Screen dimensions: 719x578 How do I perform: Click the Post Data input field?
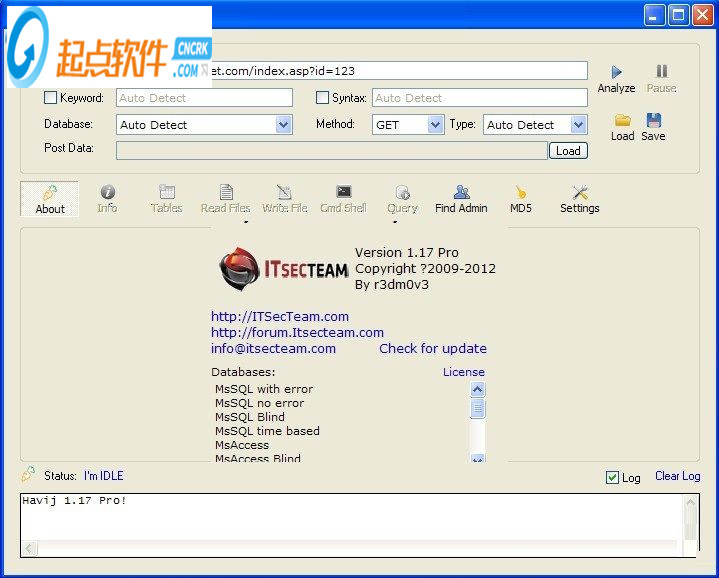pos(332,151)
